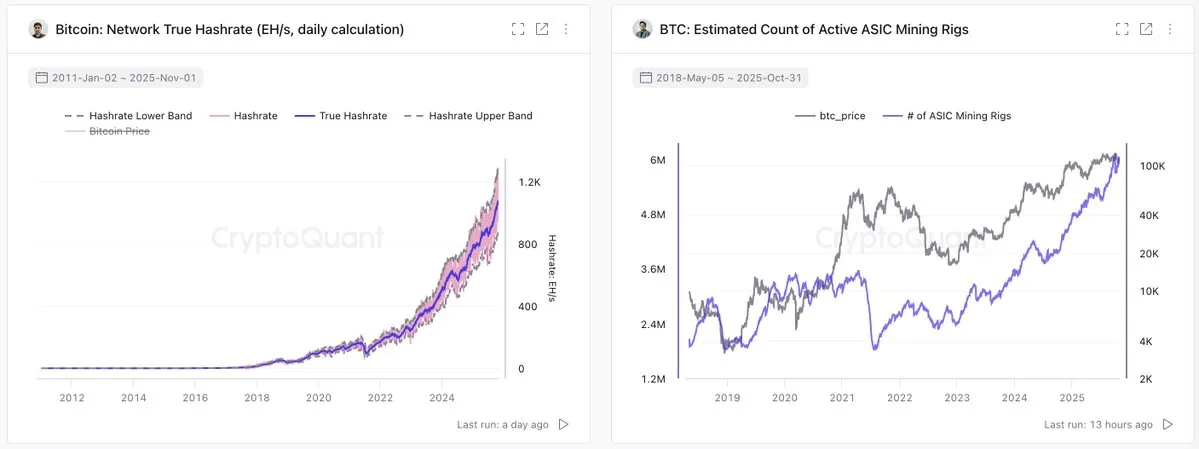
Task: Click BTC: Estimated Count of Active ASIC title
Action: tap(814, 30)
